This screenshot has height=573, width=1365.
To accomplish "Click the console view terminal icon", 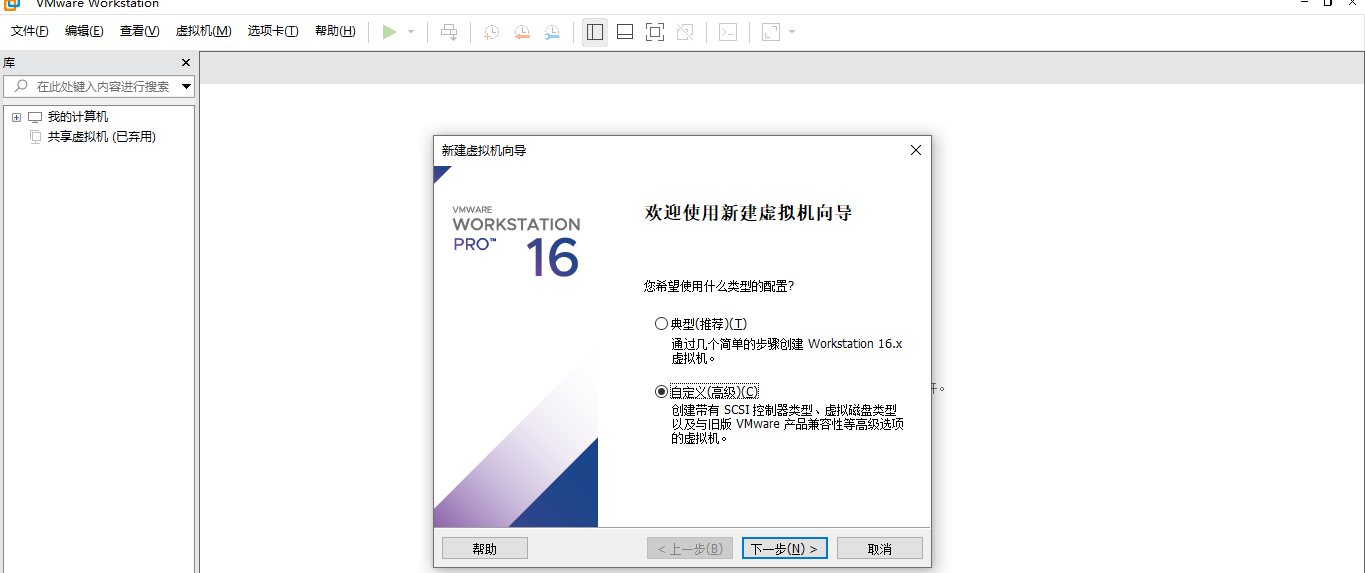I will coord(728,32).
